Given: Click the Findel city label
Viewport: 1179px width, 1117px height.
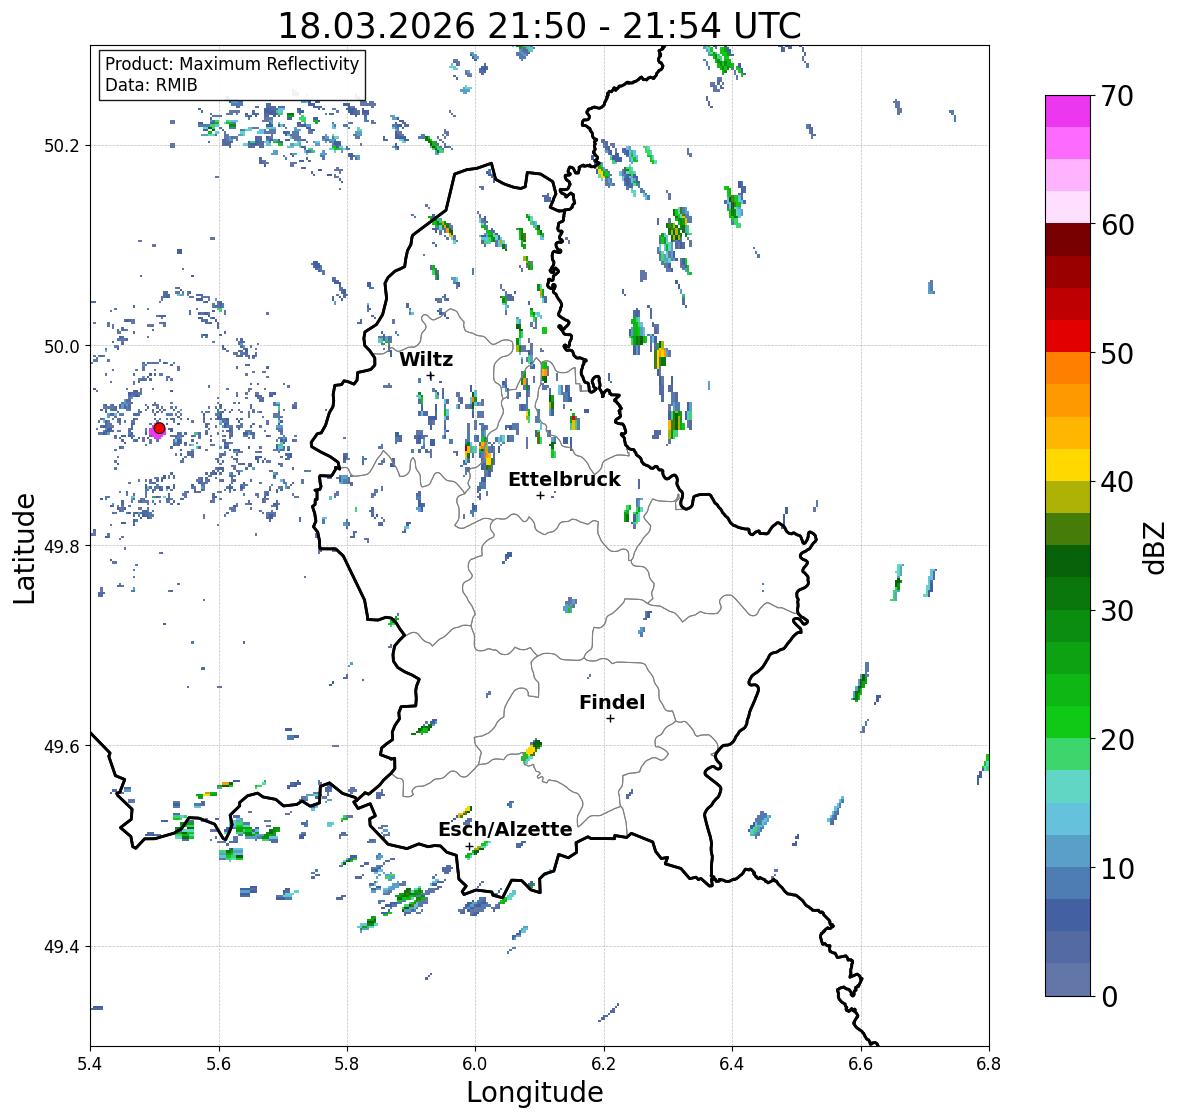Looking at the screenshot, I should (611, 702).
